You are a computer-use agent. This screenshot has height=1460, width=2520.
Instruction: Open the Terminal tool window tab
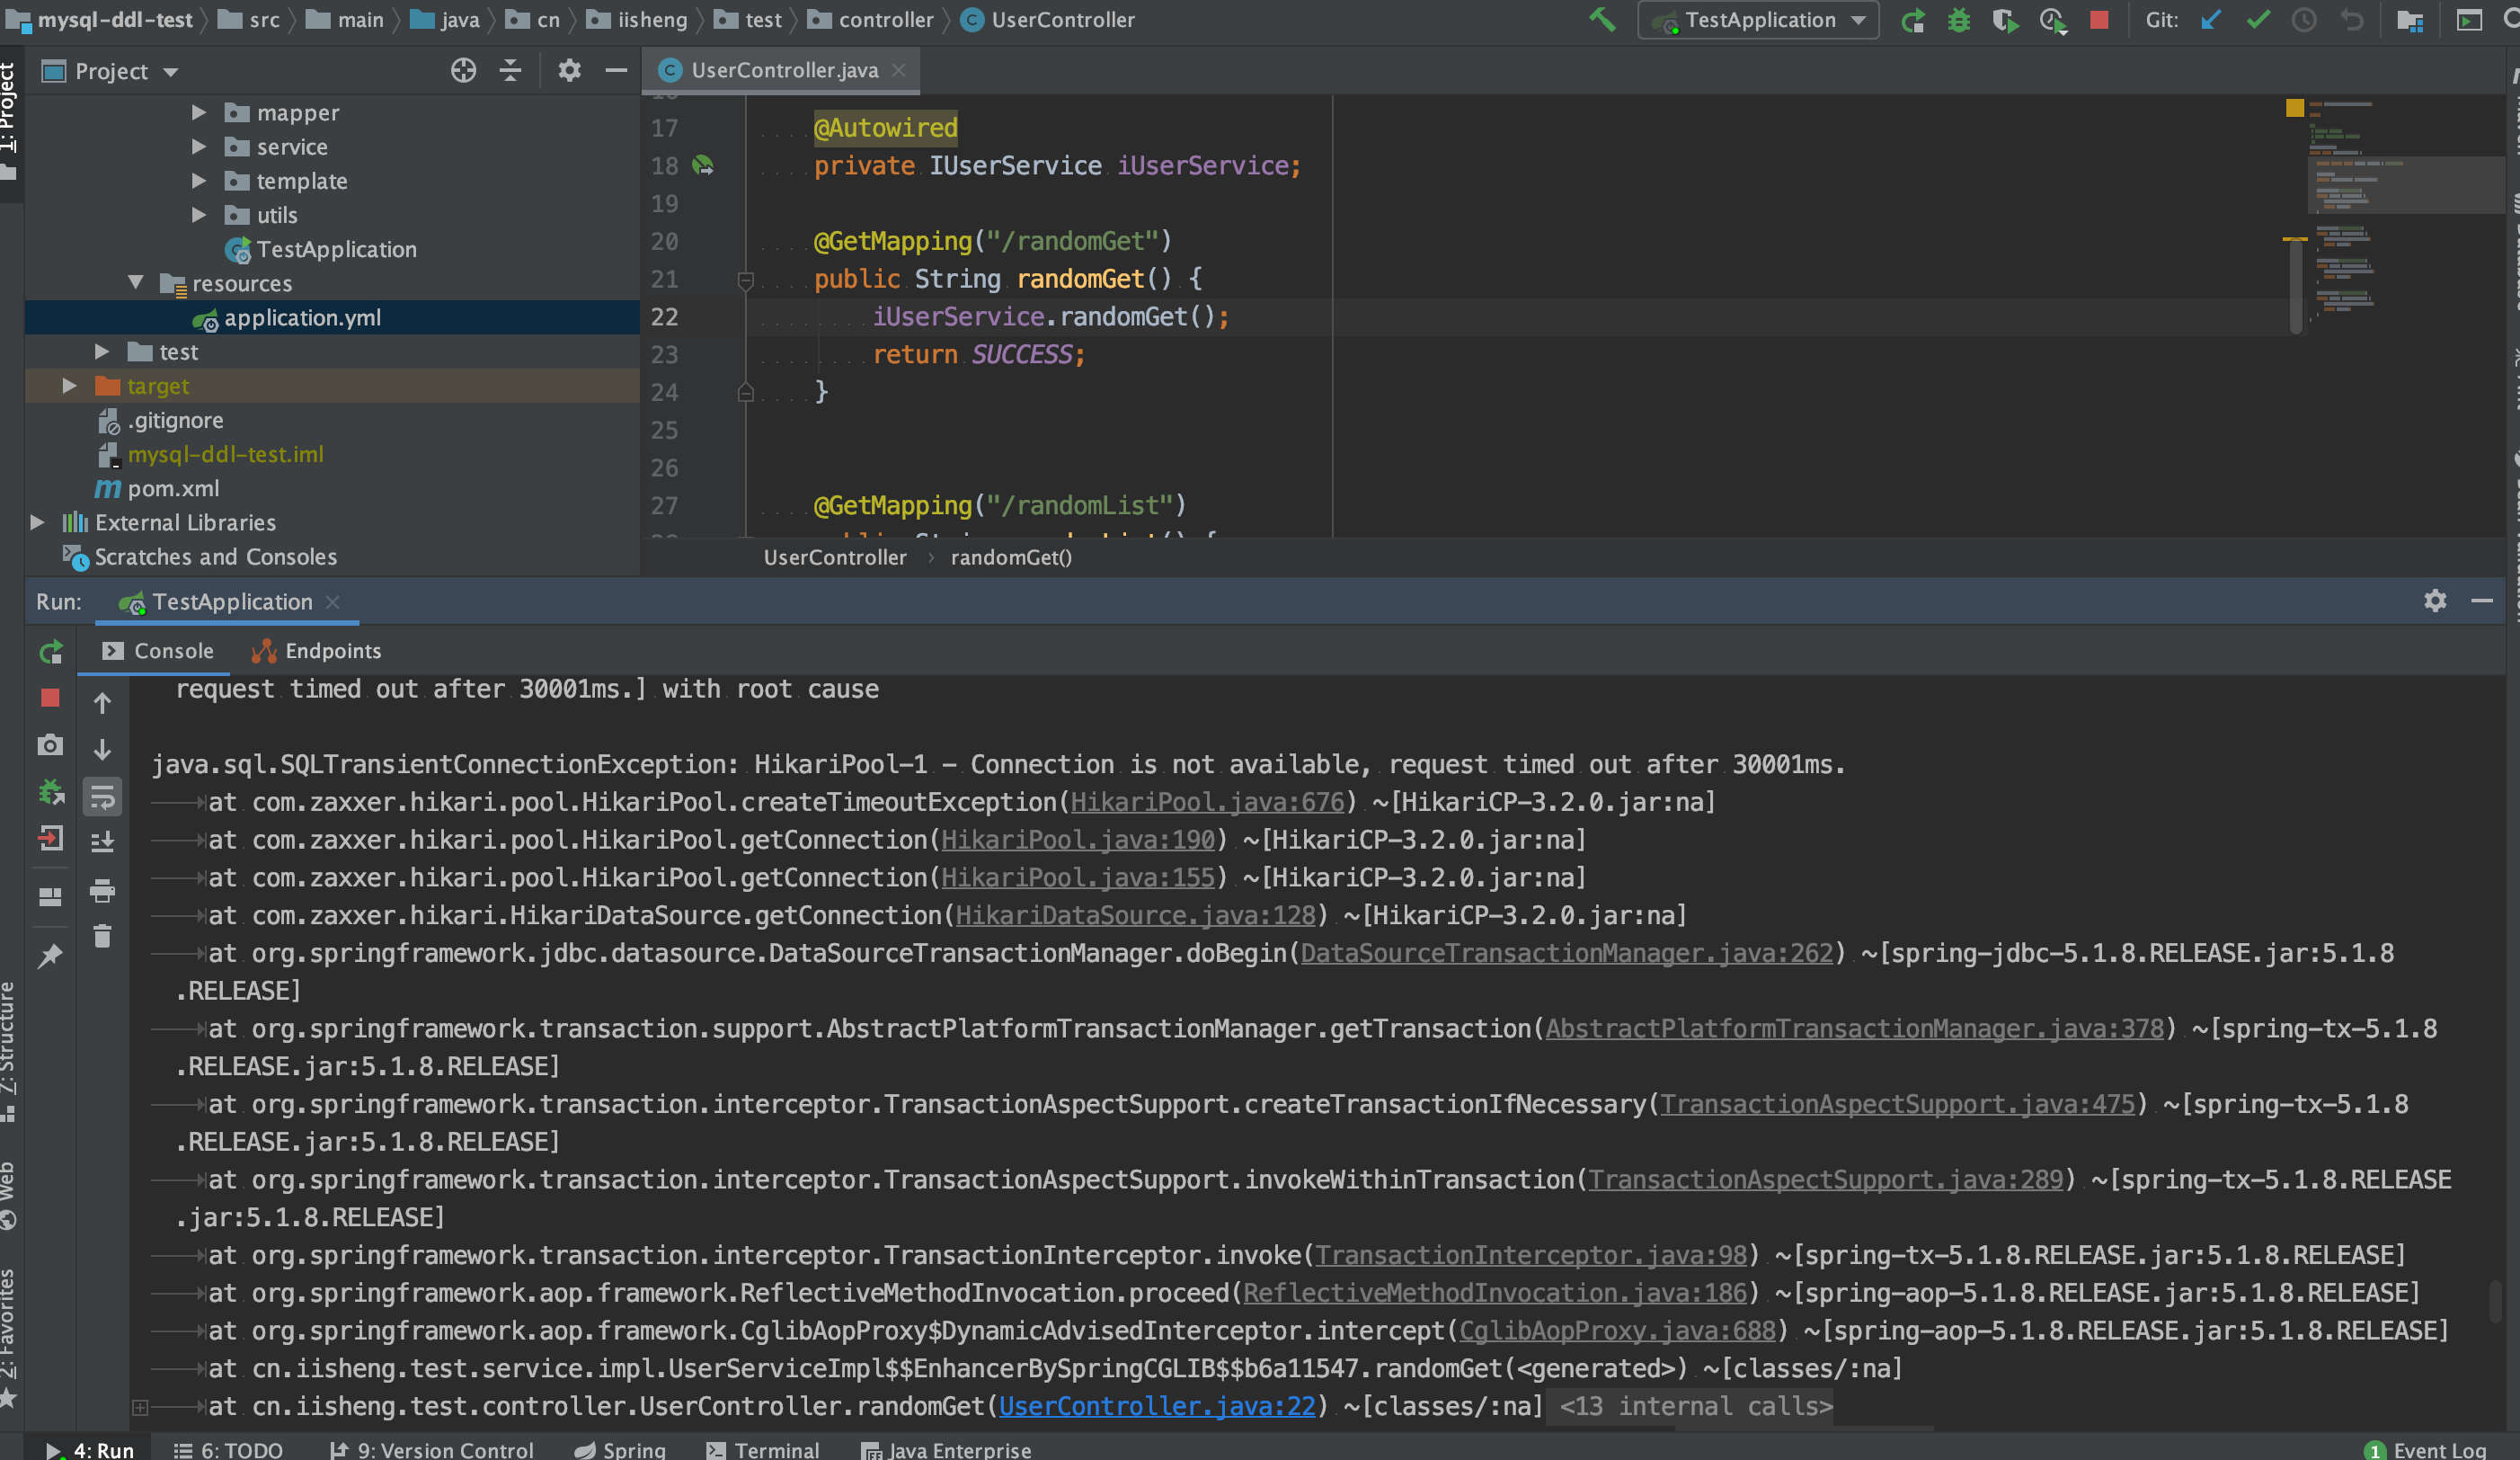(763, 1449)
